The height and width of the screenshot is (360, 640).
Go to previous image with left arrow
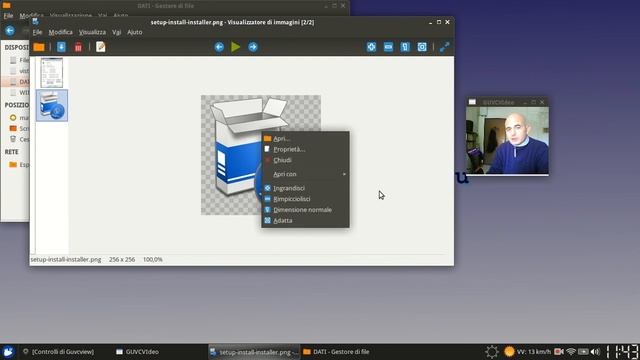pyautogui.click(x=219, y=47)
